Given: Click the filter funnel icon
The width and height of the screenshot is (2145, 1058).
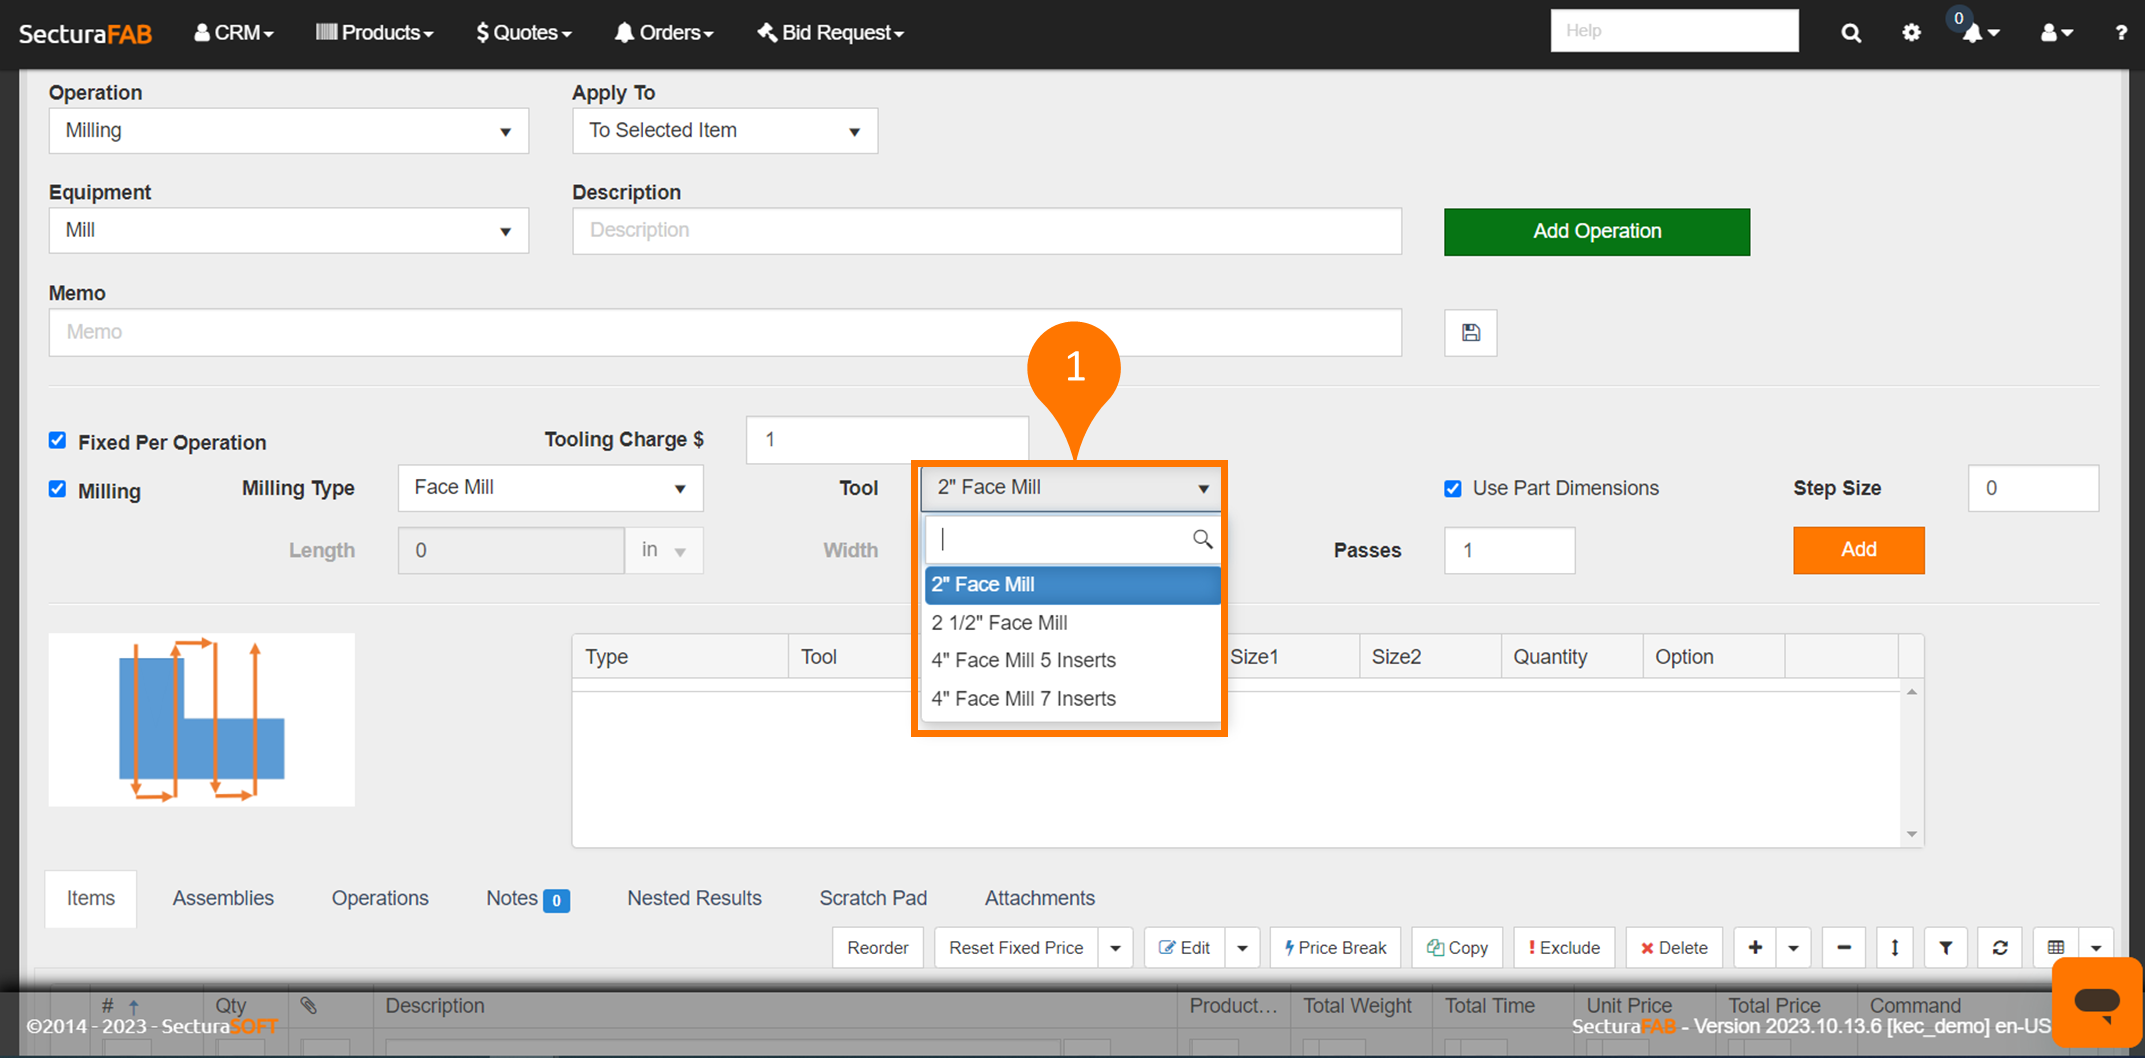Looking at the screenshot, I should click(1945, 948).
